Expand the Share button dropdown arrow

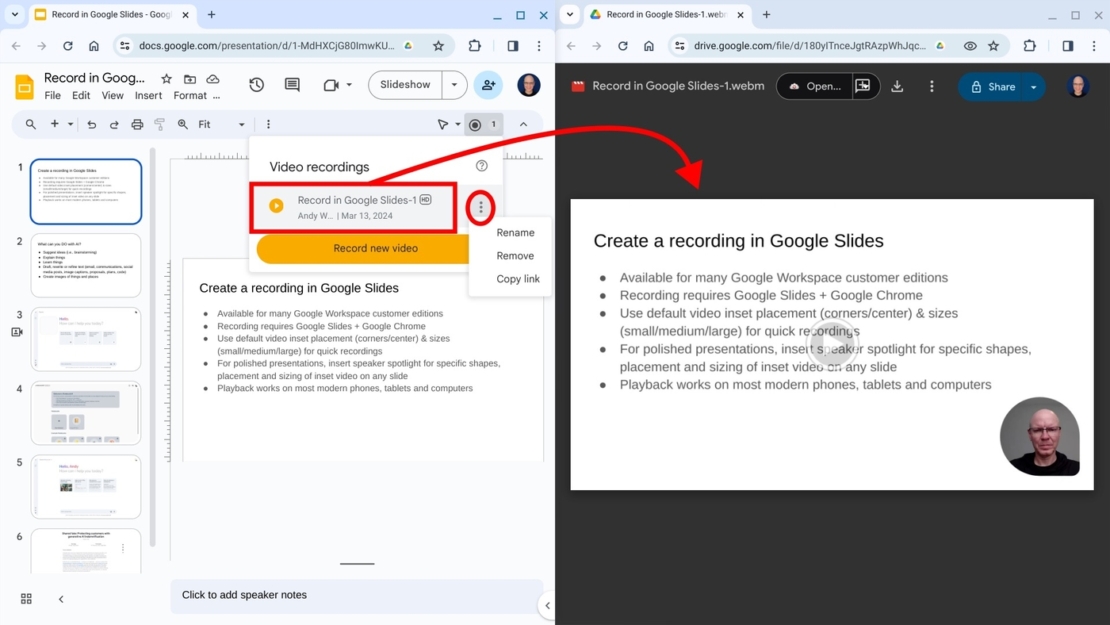(1032, 86)
